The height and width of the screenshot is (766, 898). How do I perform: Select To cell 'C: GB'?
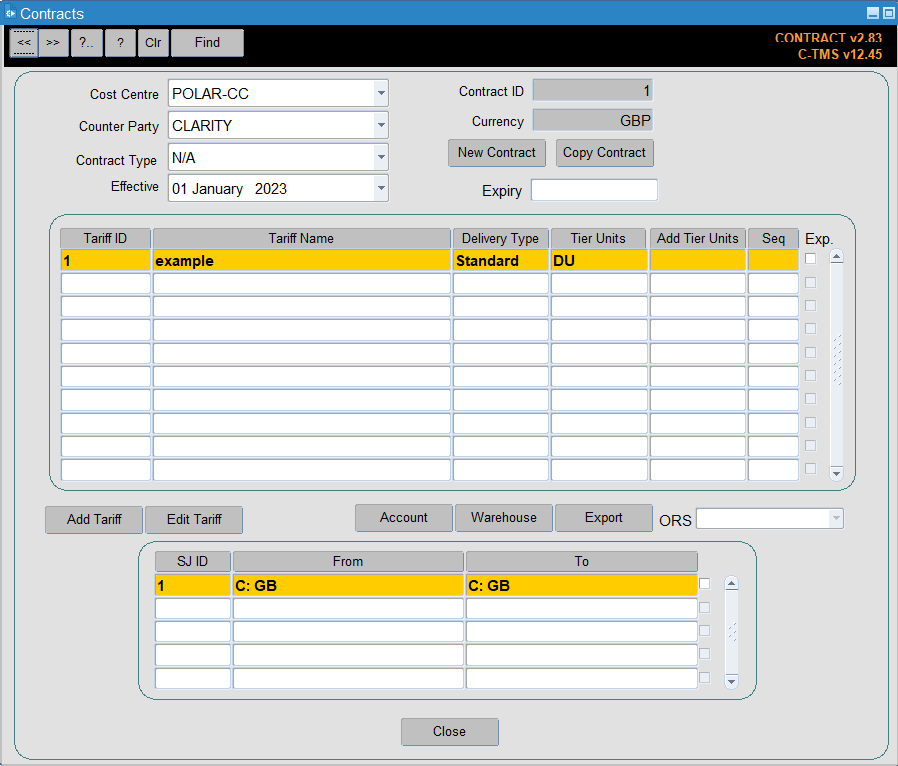[x=582, y=585]
